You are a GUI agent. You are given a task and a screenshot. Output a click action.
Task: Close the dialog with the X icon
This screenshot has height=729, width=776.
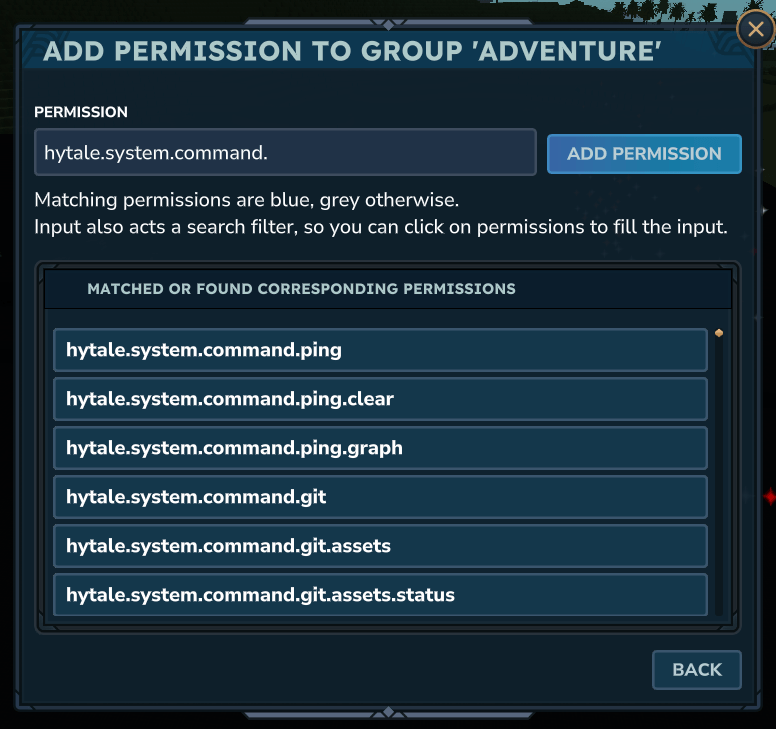pos(755,30)
